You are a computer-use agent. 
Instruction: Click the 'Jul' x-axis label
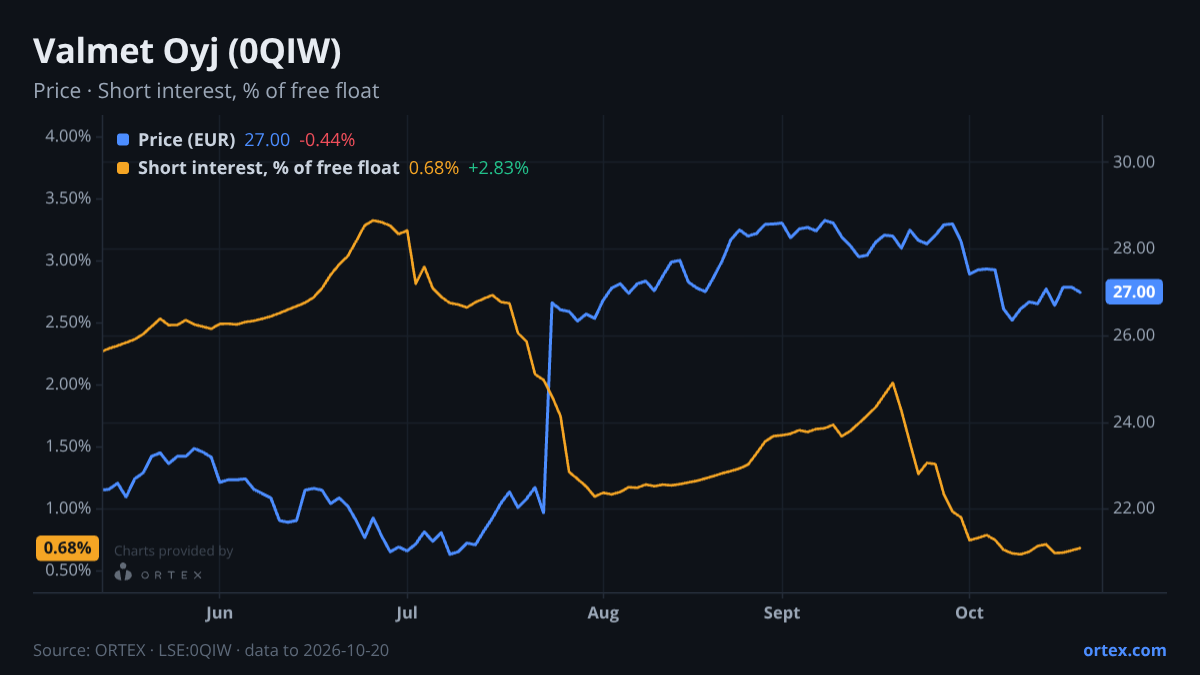[x=407, y=612]
